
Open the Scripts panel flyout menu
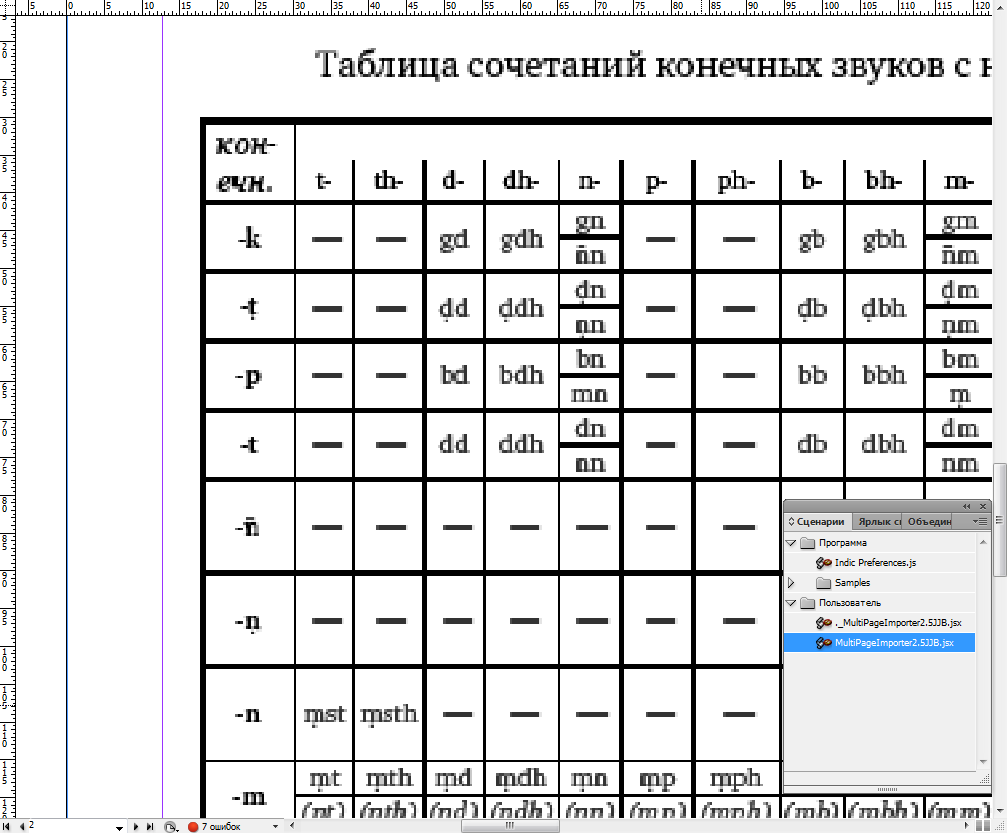[980, 522]
